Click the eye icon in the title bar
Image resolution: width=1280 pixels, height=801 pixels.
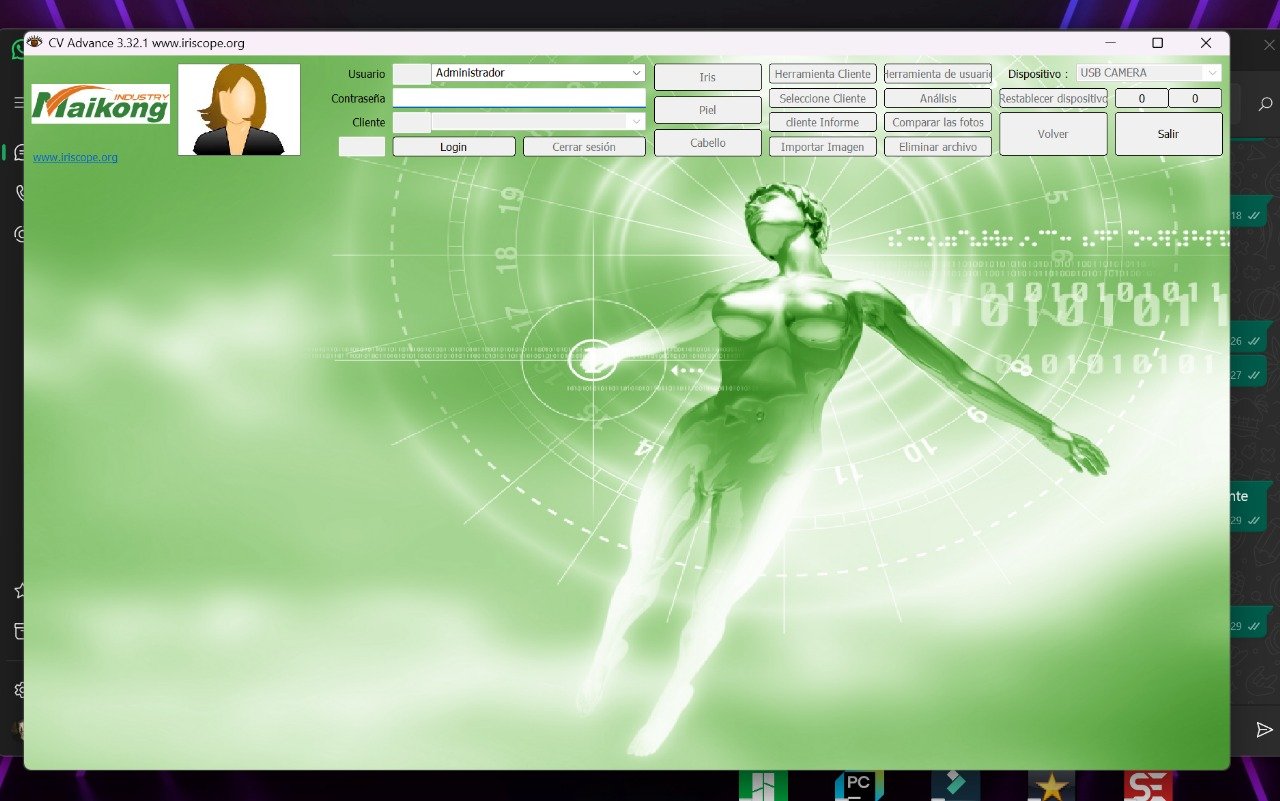click(x=35, y=43)
